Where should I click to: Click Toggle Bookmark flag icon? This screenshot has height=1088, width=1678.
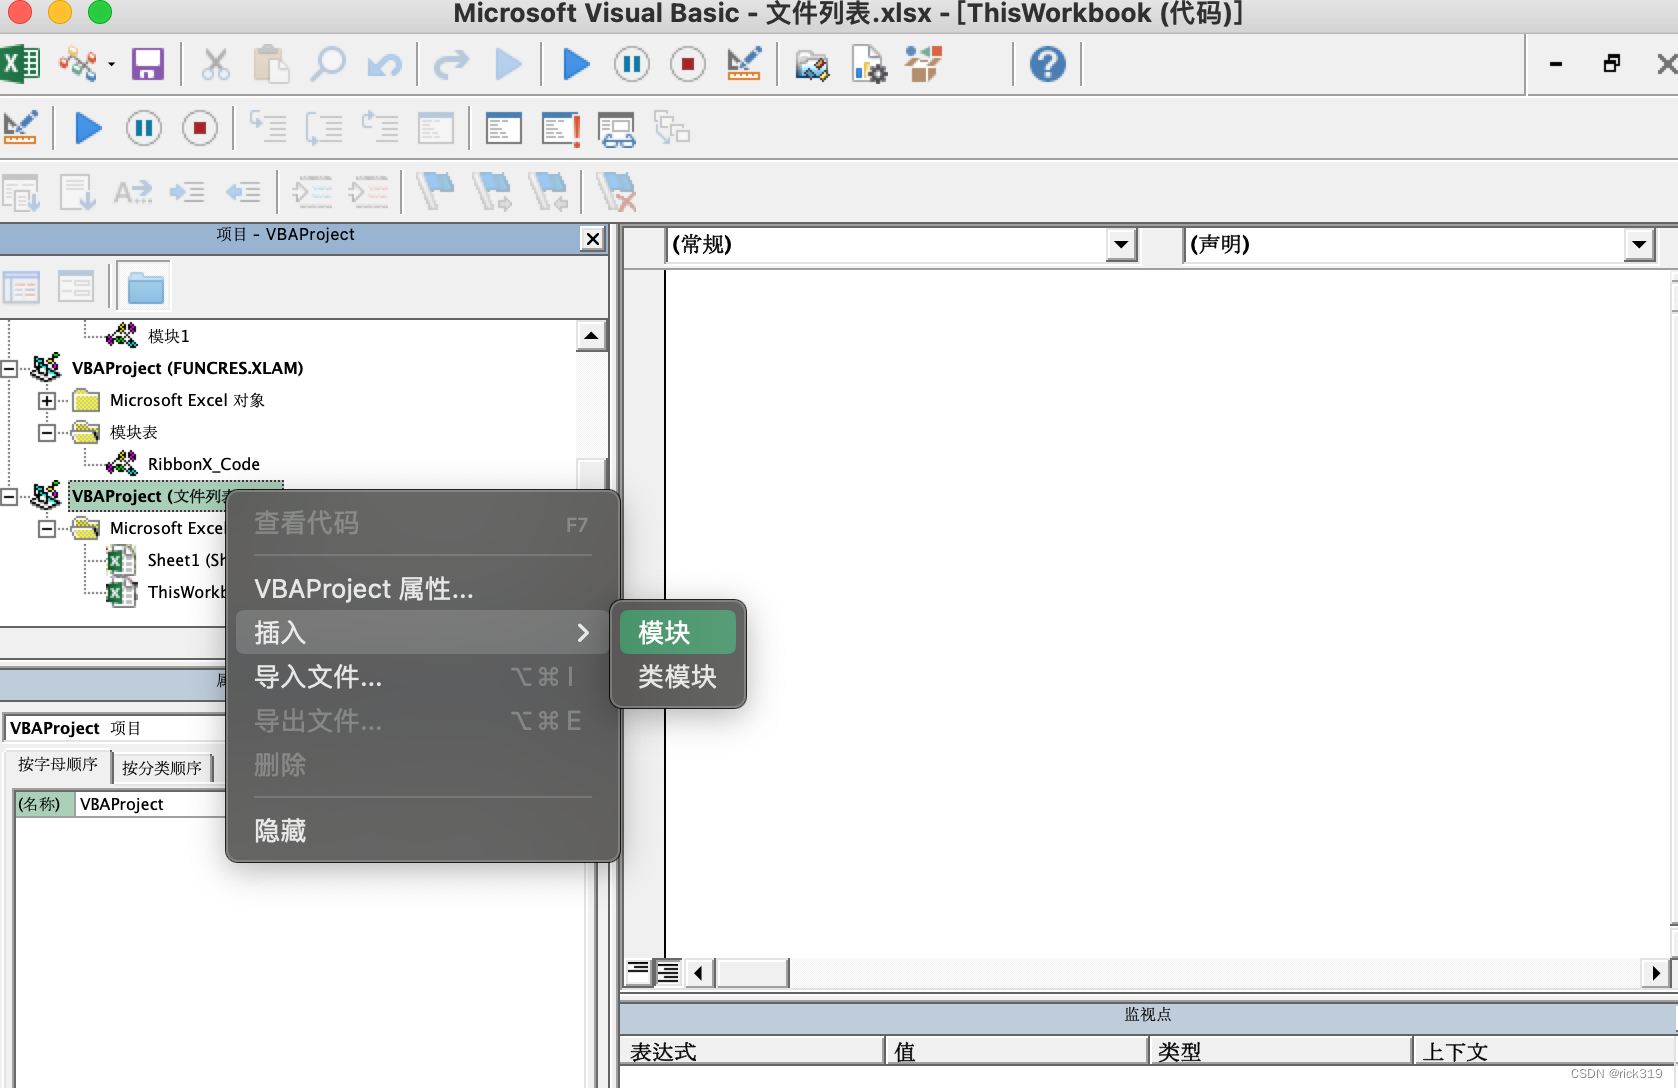(435, 190)
